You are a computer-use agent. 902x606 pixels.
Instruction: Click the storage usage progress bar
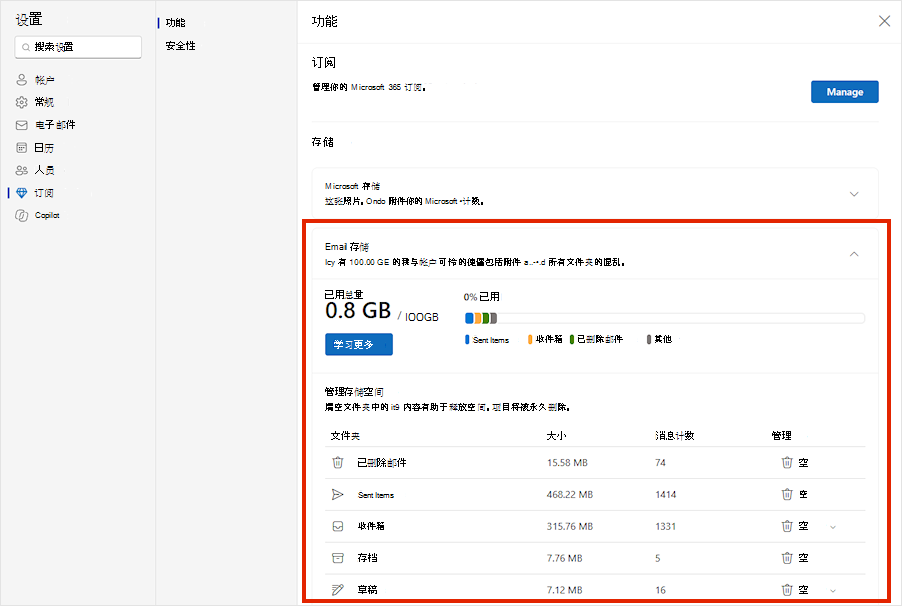pyautogui.click(x=664, y=318)
